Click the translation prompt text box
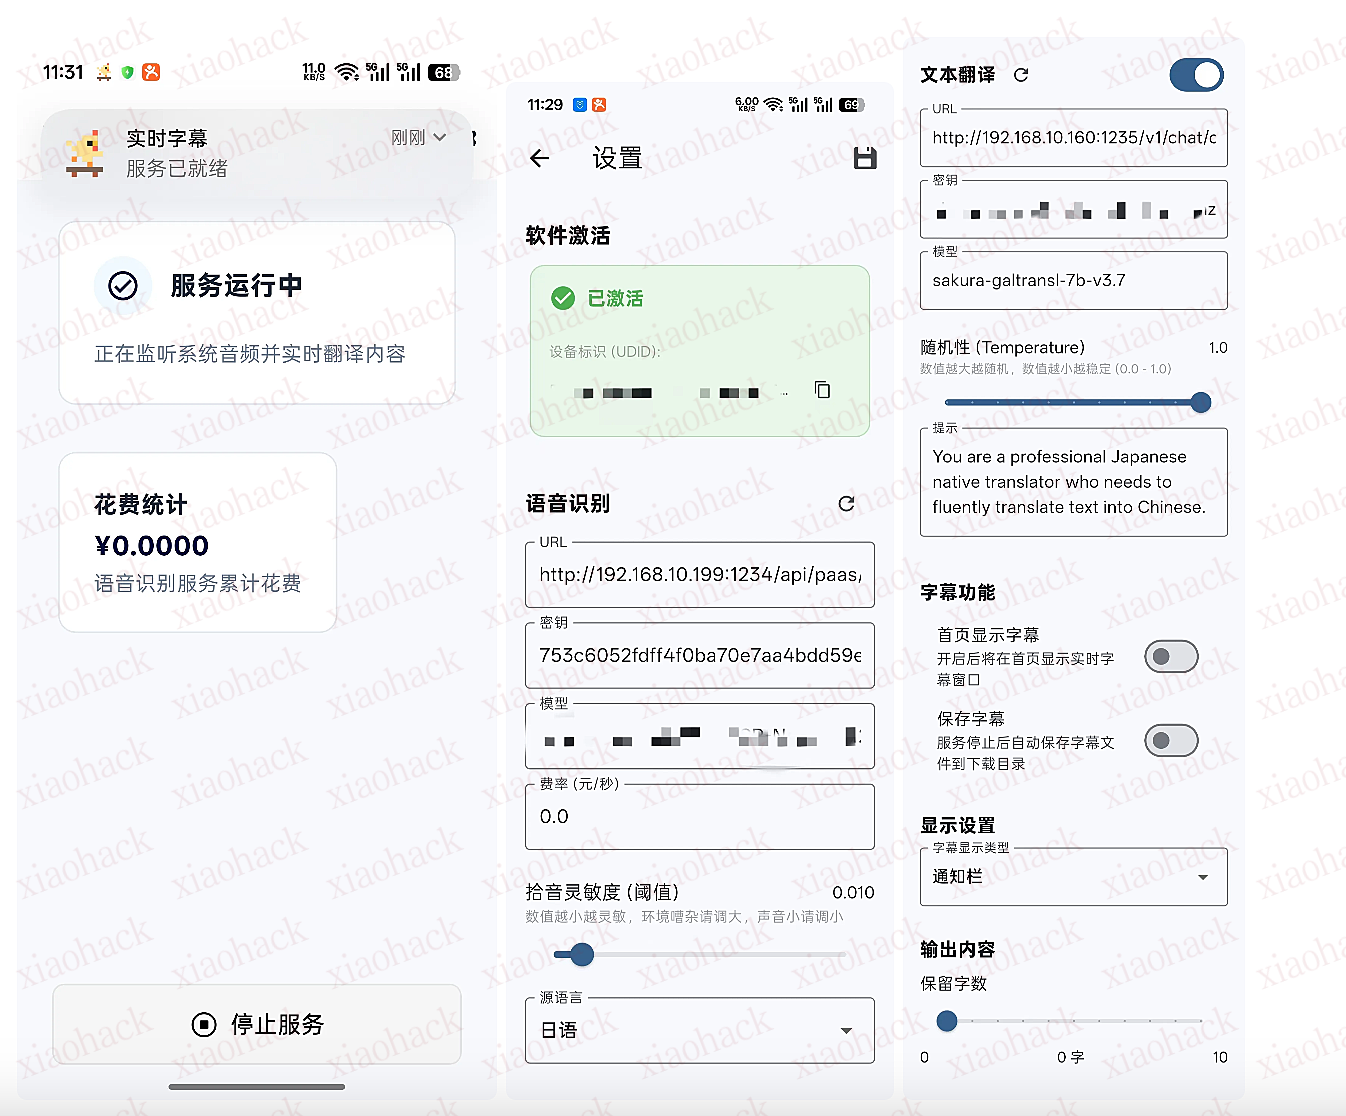 click(1073, 482)
